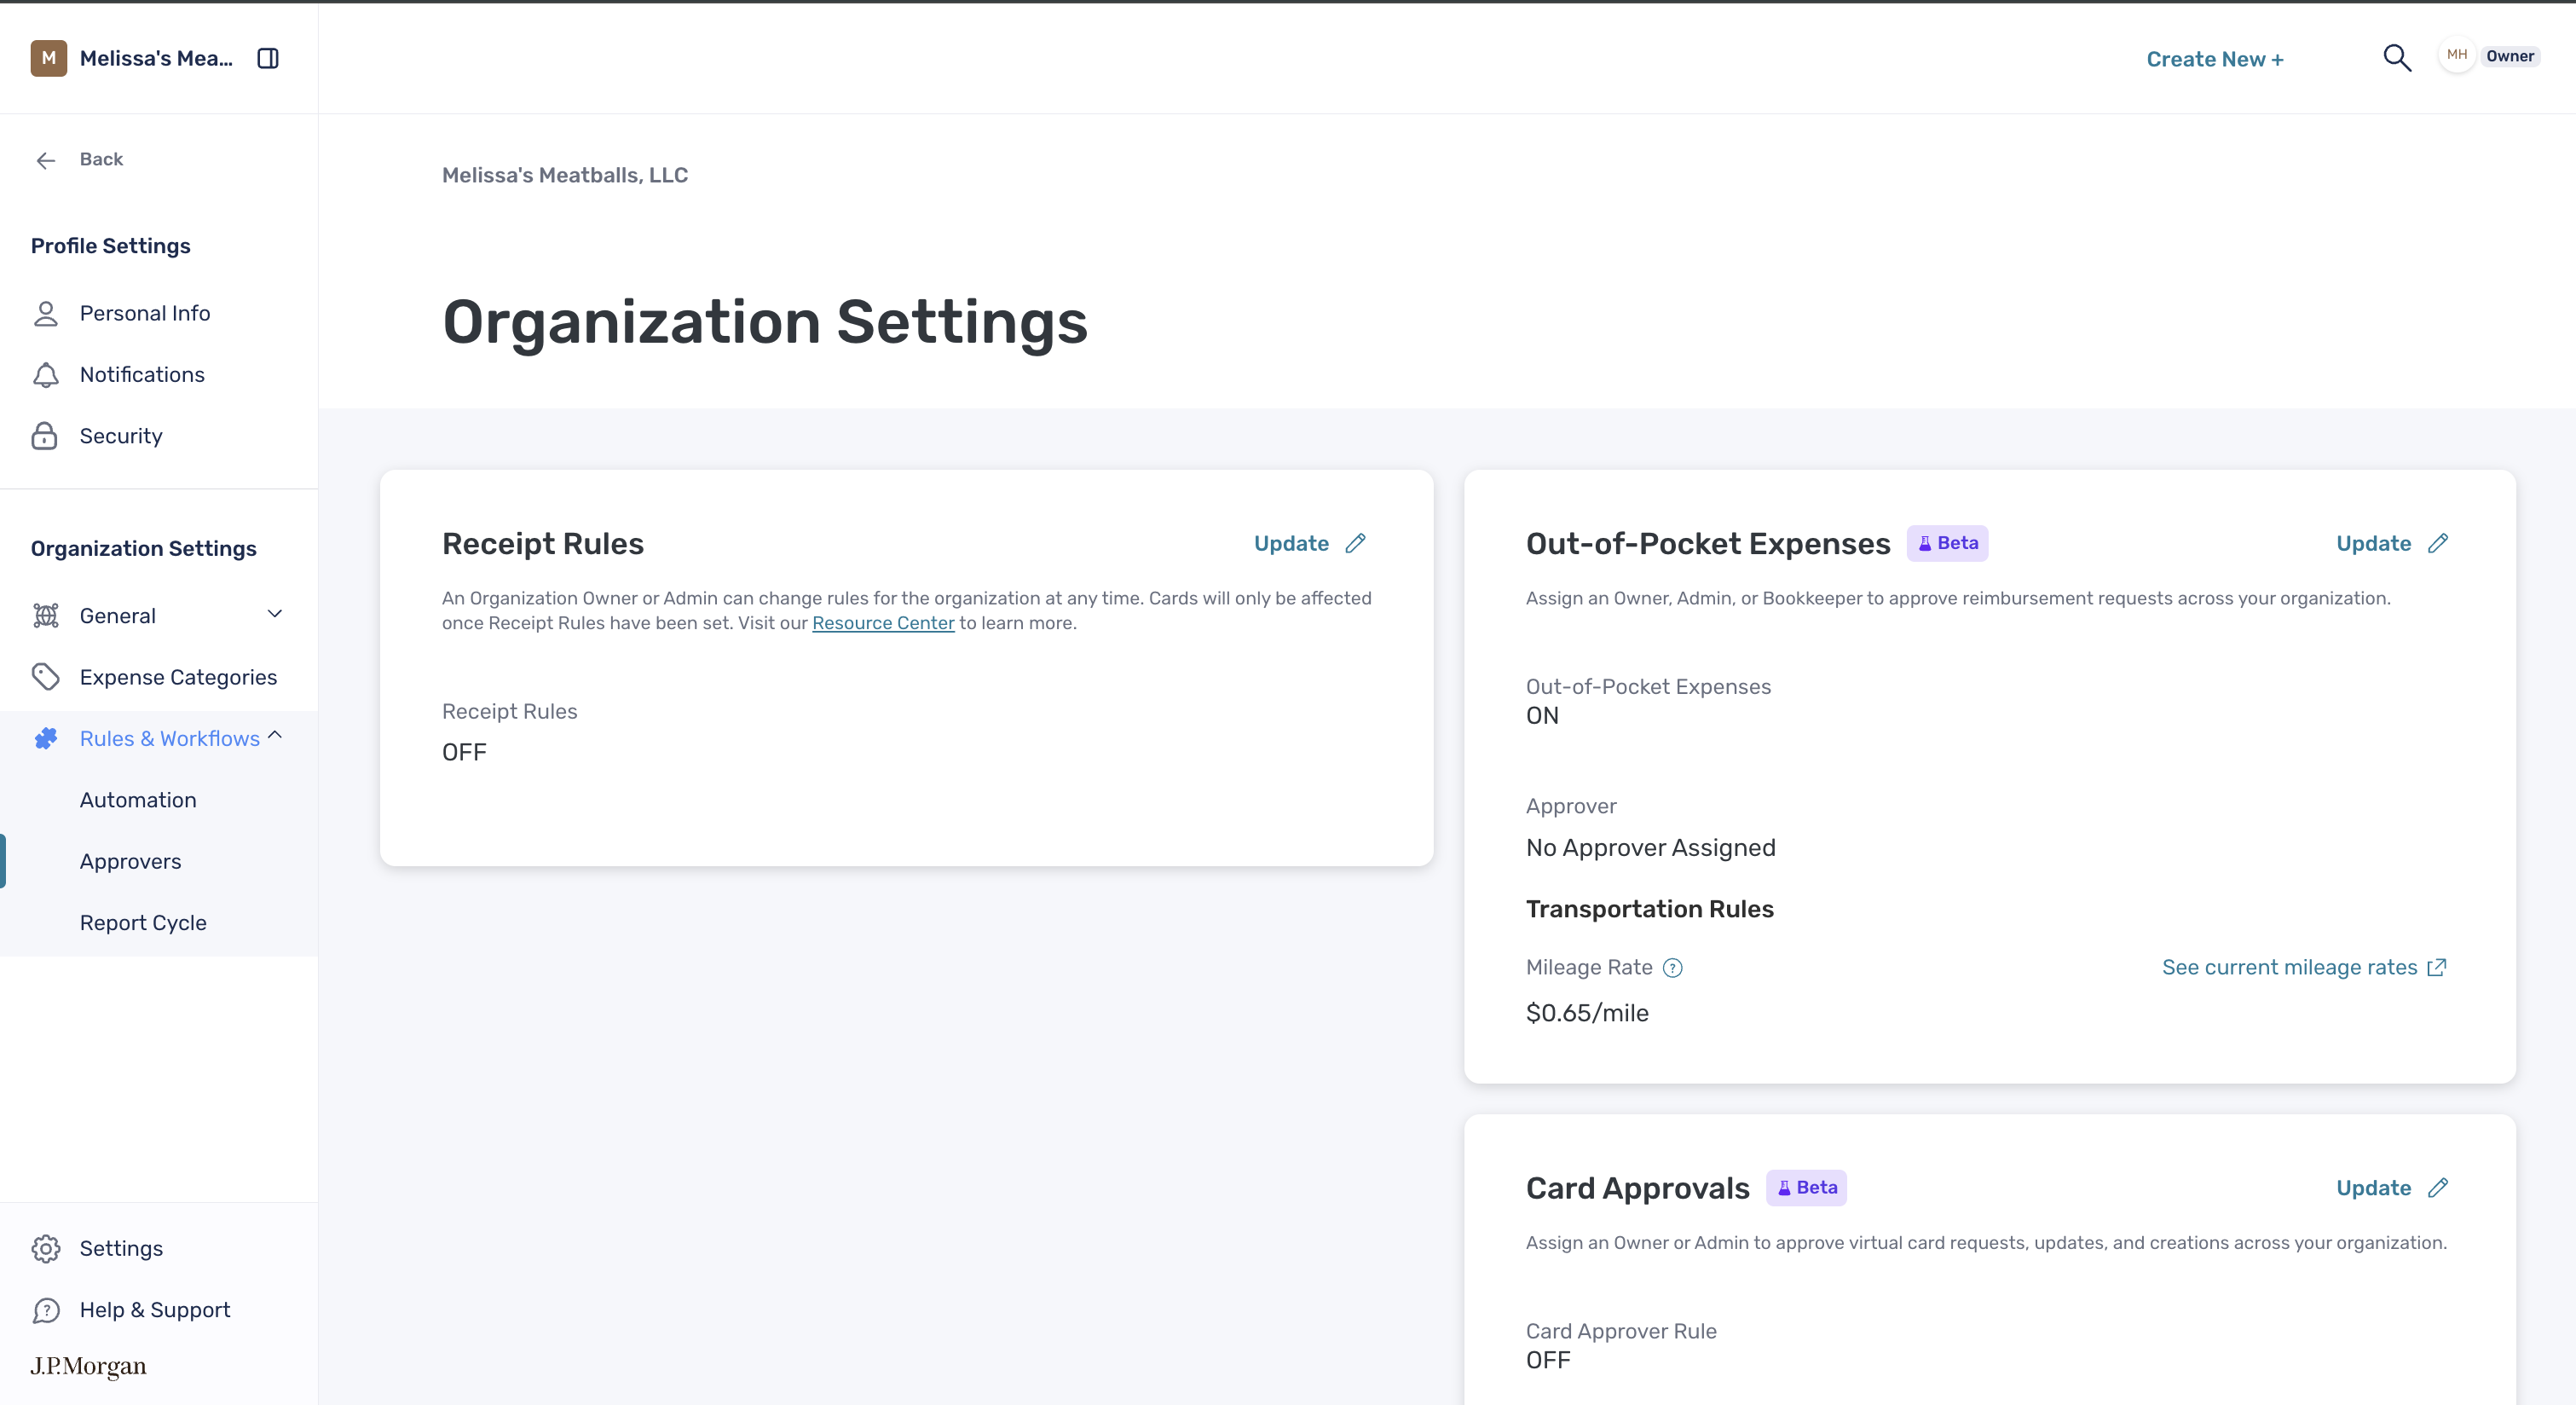Open Settings in the sidebar
This screenshot has height=1405, width=2576.
click(x=121, y=1249)
